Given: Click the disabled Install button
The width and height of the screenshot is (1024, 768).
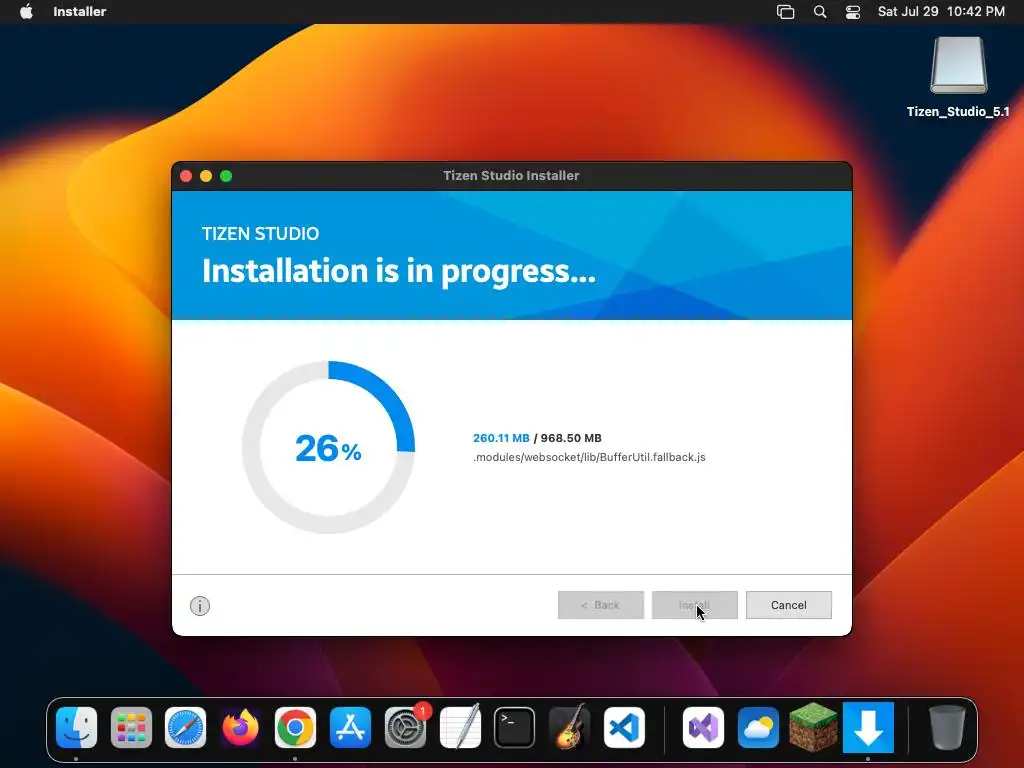Looking at the screenshot, I should coord(694,605).
